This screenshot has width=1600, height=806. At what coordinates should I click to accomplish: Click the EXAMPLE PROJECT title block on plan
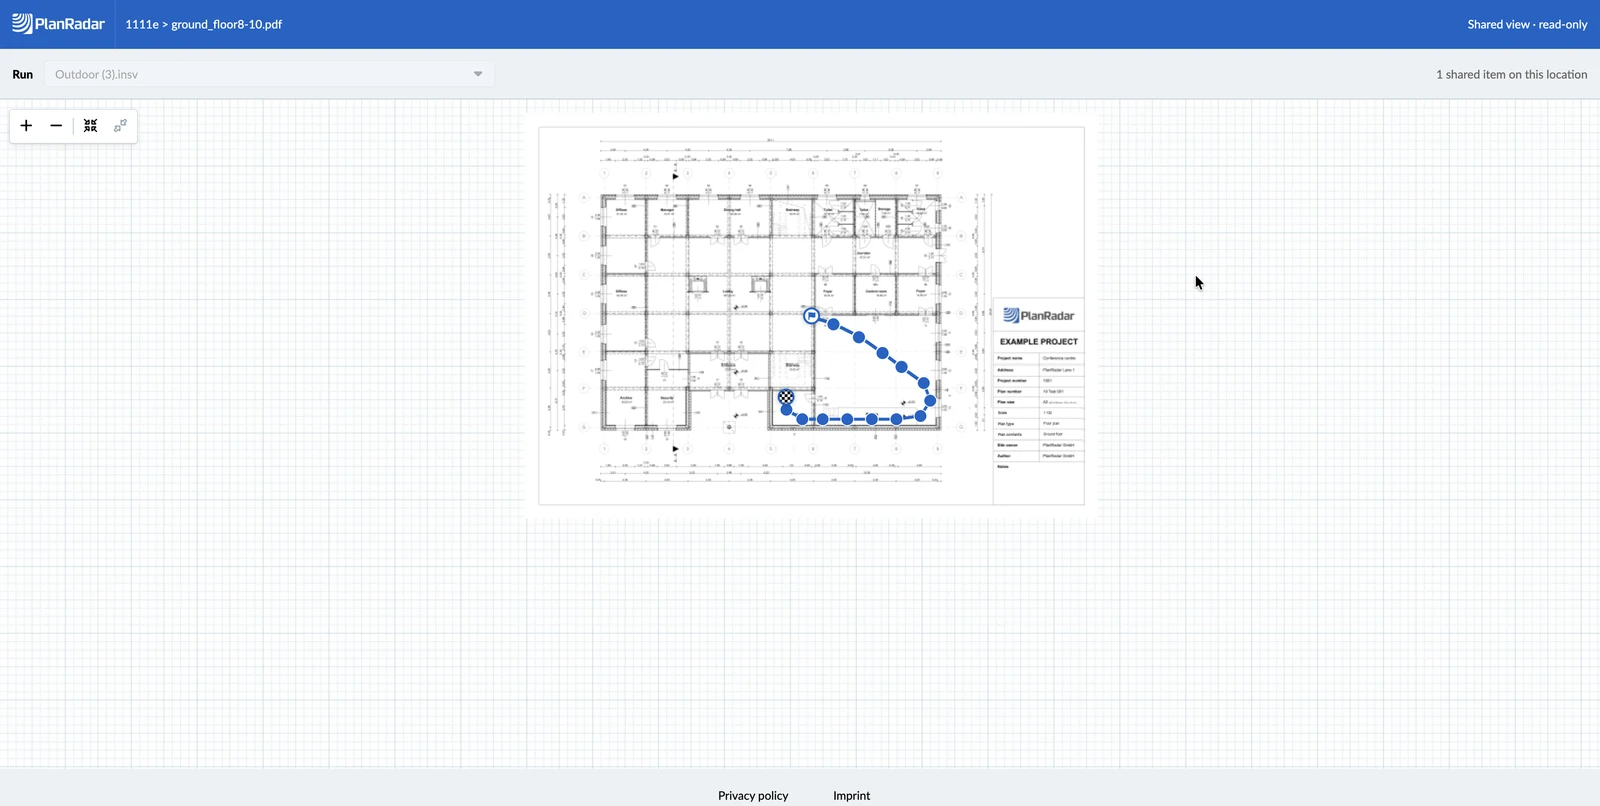coord(1039,341)
